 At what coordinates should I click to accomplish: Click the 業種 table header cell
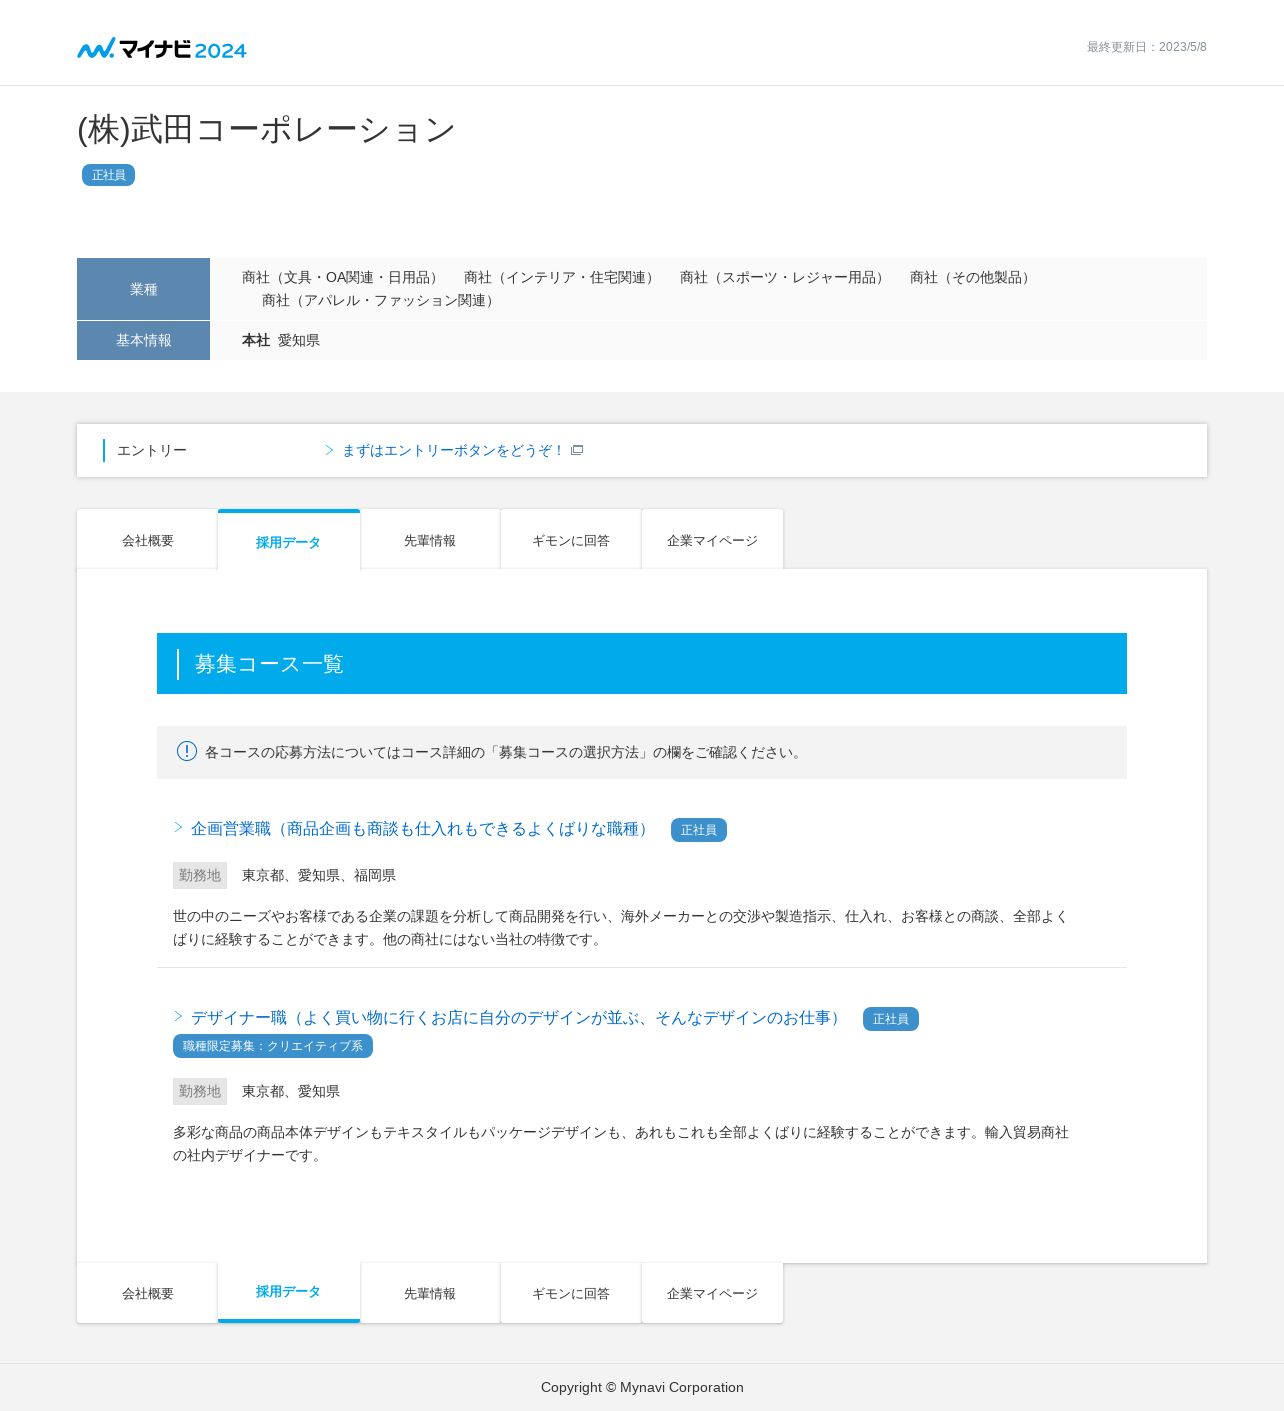pyautogui.click(x=143, y=289)
